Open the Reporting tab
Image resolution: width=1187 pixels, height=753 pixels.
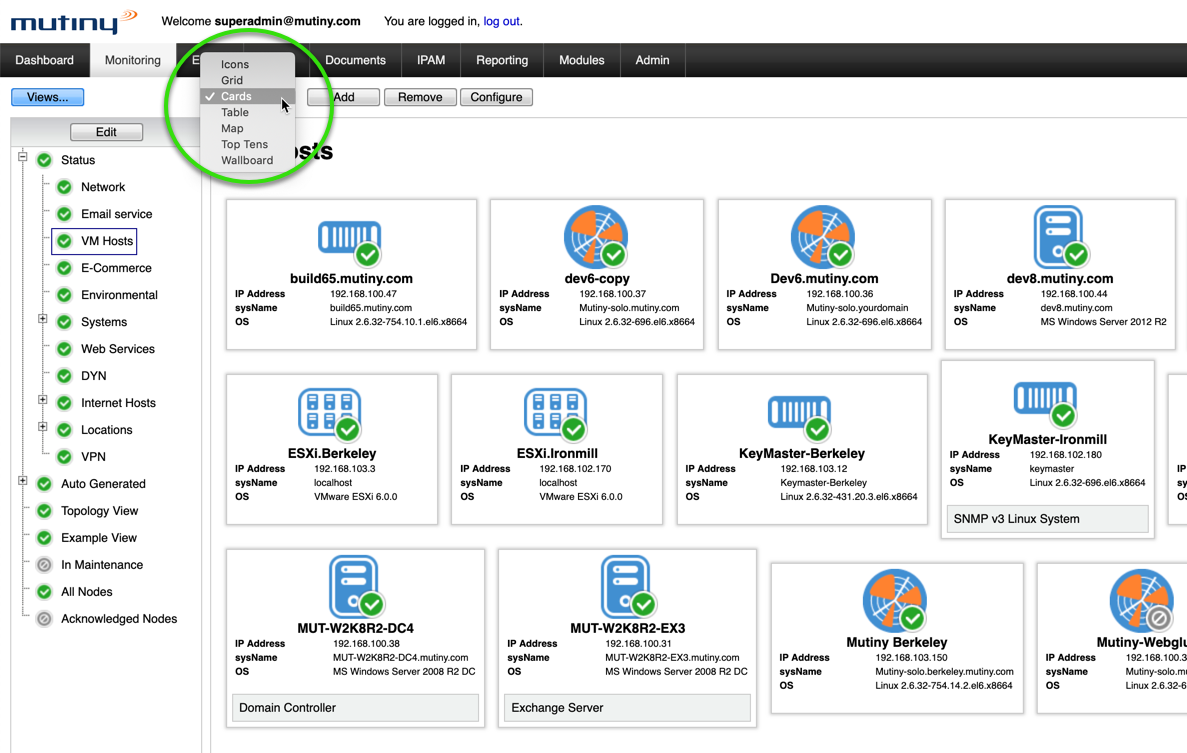point(502,60)
